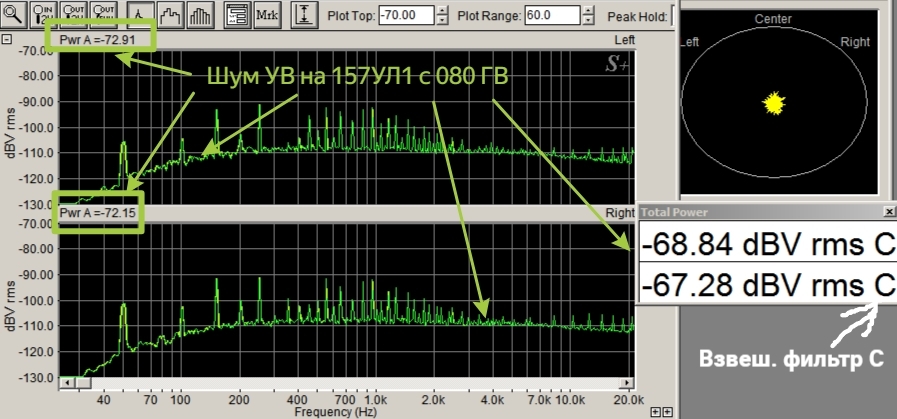Click the frequency scrollbar right arrow

point(628,382)
